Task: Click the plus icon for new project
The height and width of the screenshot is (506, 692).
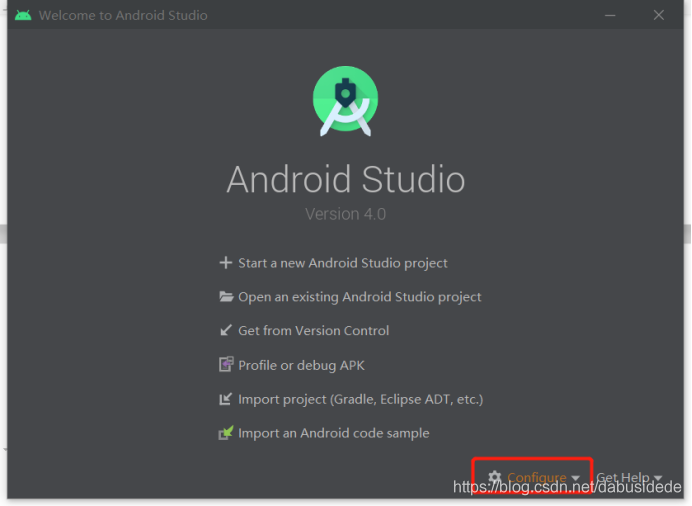Action: click(x=226, y=263)
